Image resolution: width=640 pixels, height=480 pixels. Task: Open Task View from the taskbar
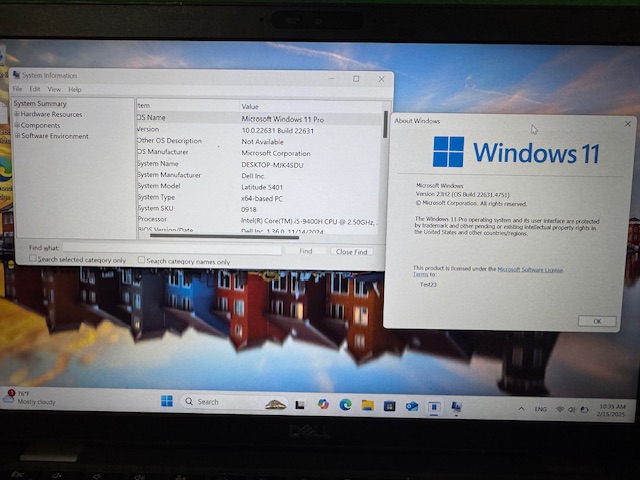300,404
